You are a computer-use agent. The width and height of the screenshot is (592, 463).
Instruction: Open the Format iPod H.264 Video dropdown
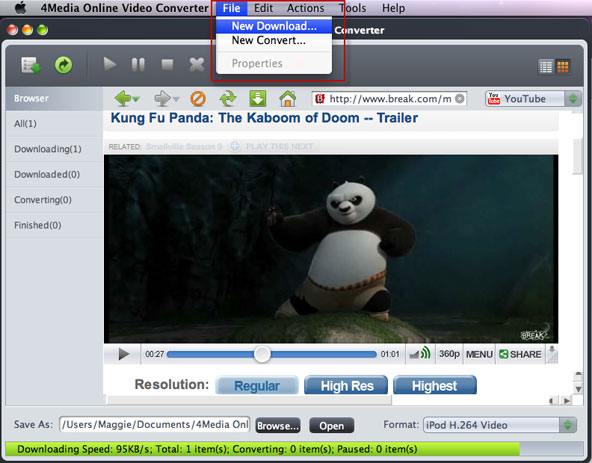tap(500, 425)
